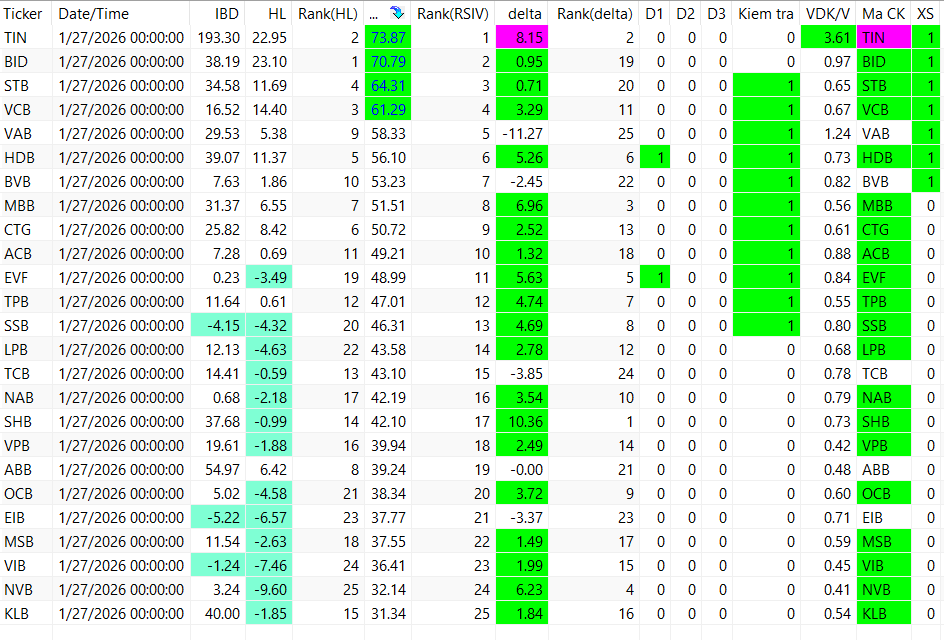Click Kiem tra value 1 in STB row
944x640 pixels.
[x=766, y=86]
